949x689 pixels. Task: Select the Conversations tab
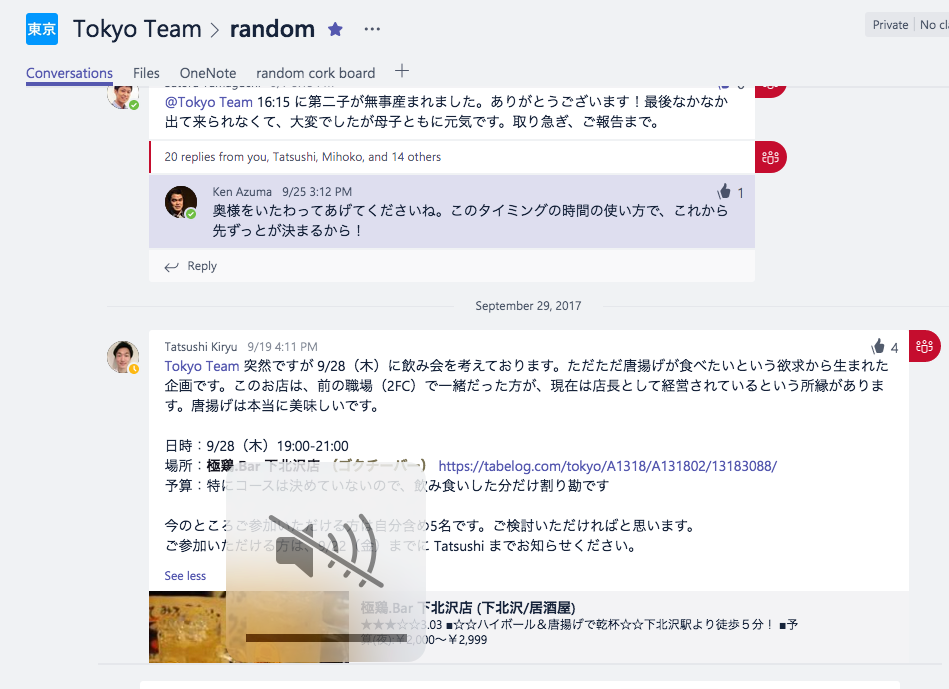pos(69,73)
